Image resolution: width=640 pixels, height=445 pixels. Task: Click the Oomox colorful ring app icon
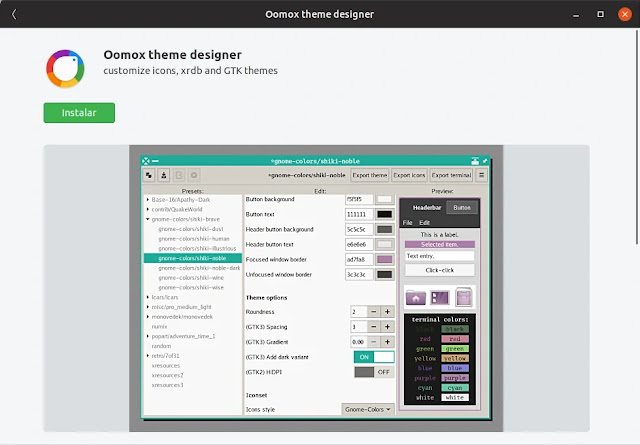point(65,69)
